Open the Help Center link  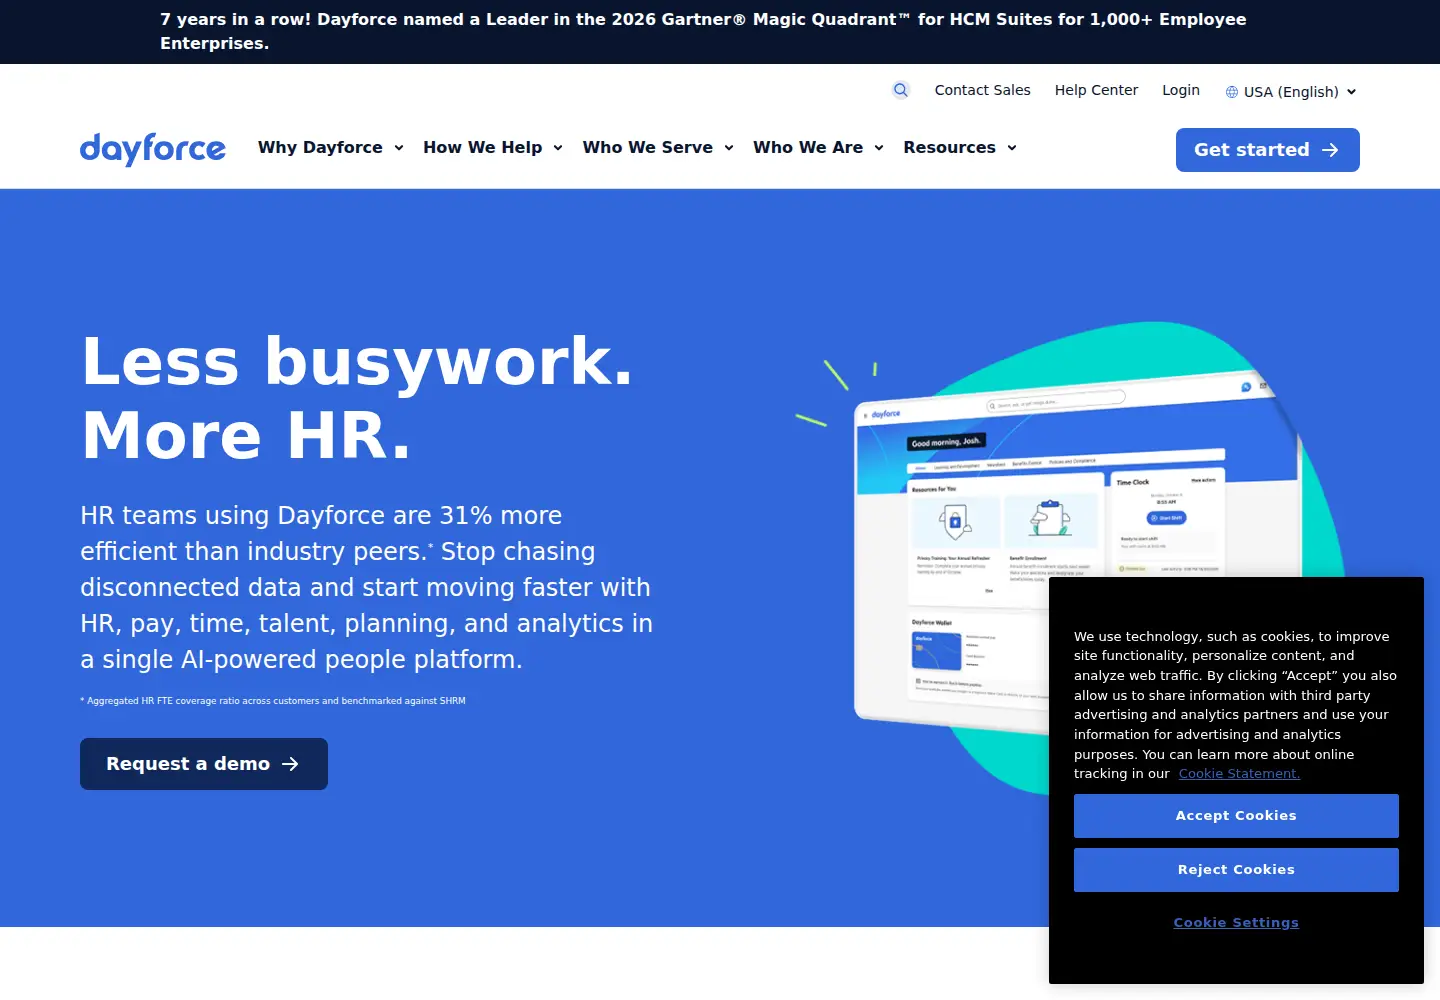[1096, 90]
